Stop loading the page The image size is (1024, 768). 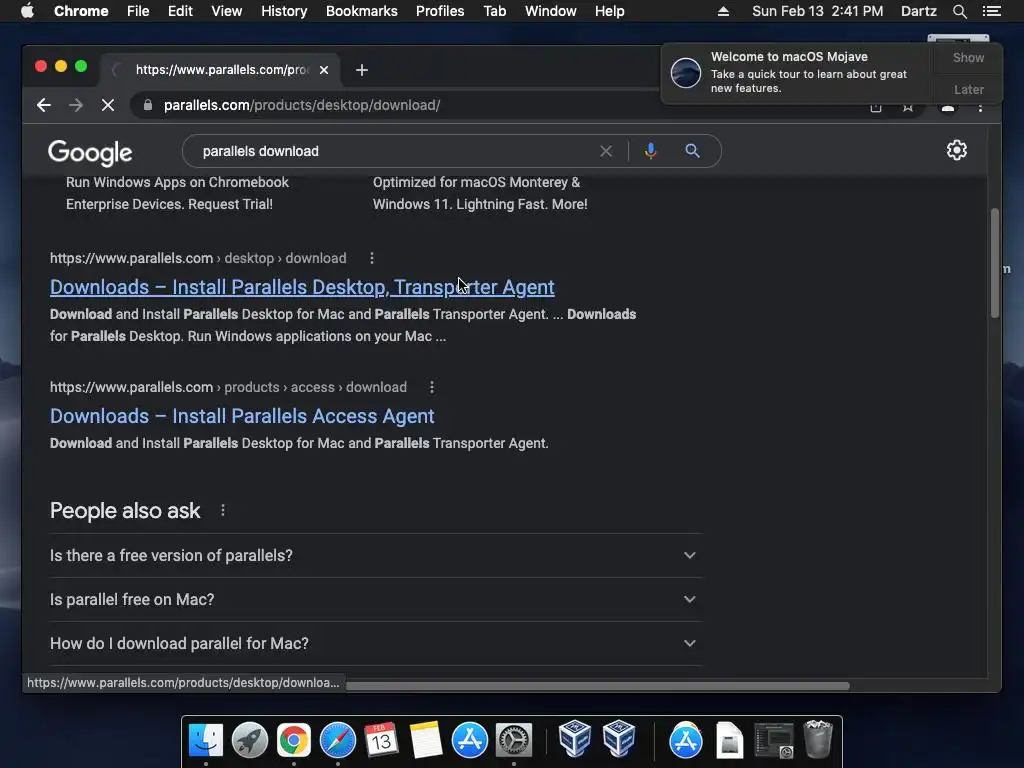[x=108, y=105]
